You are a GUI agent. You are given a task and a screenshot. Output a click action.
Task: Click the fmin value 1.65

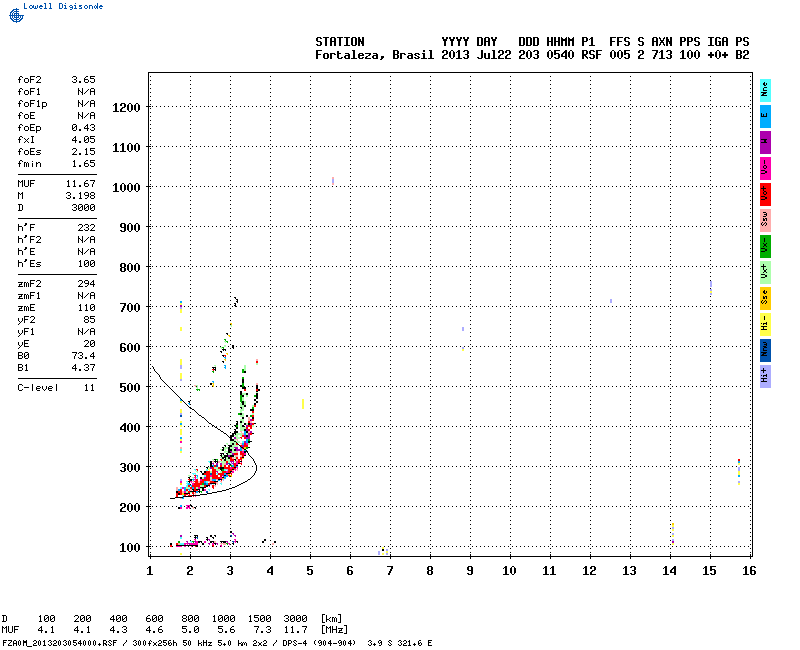coord(83,164)
